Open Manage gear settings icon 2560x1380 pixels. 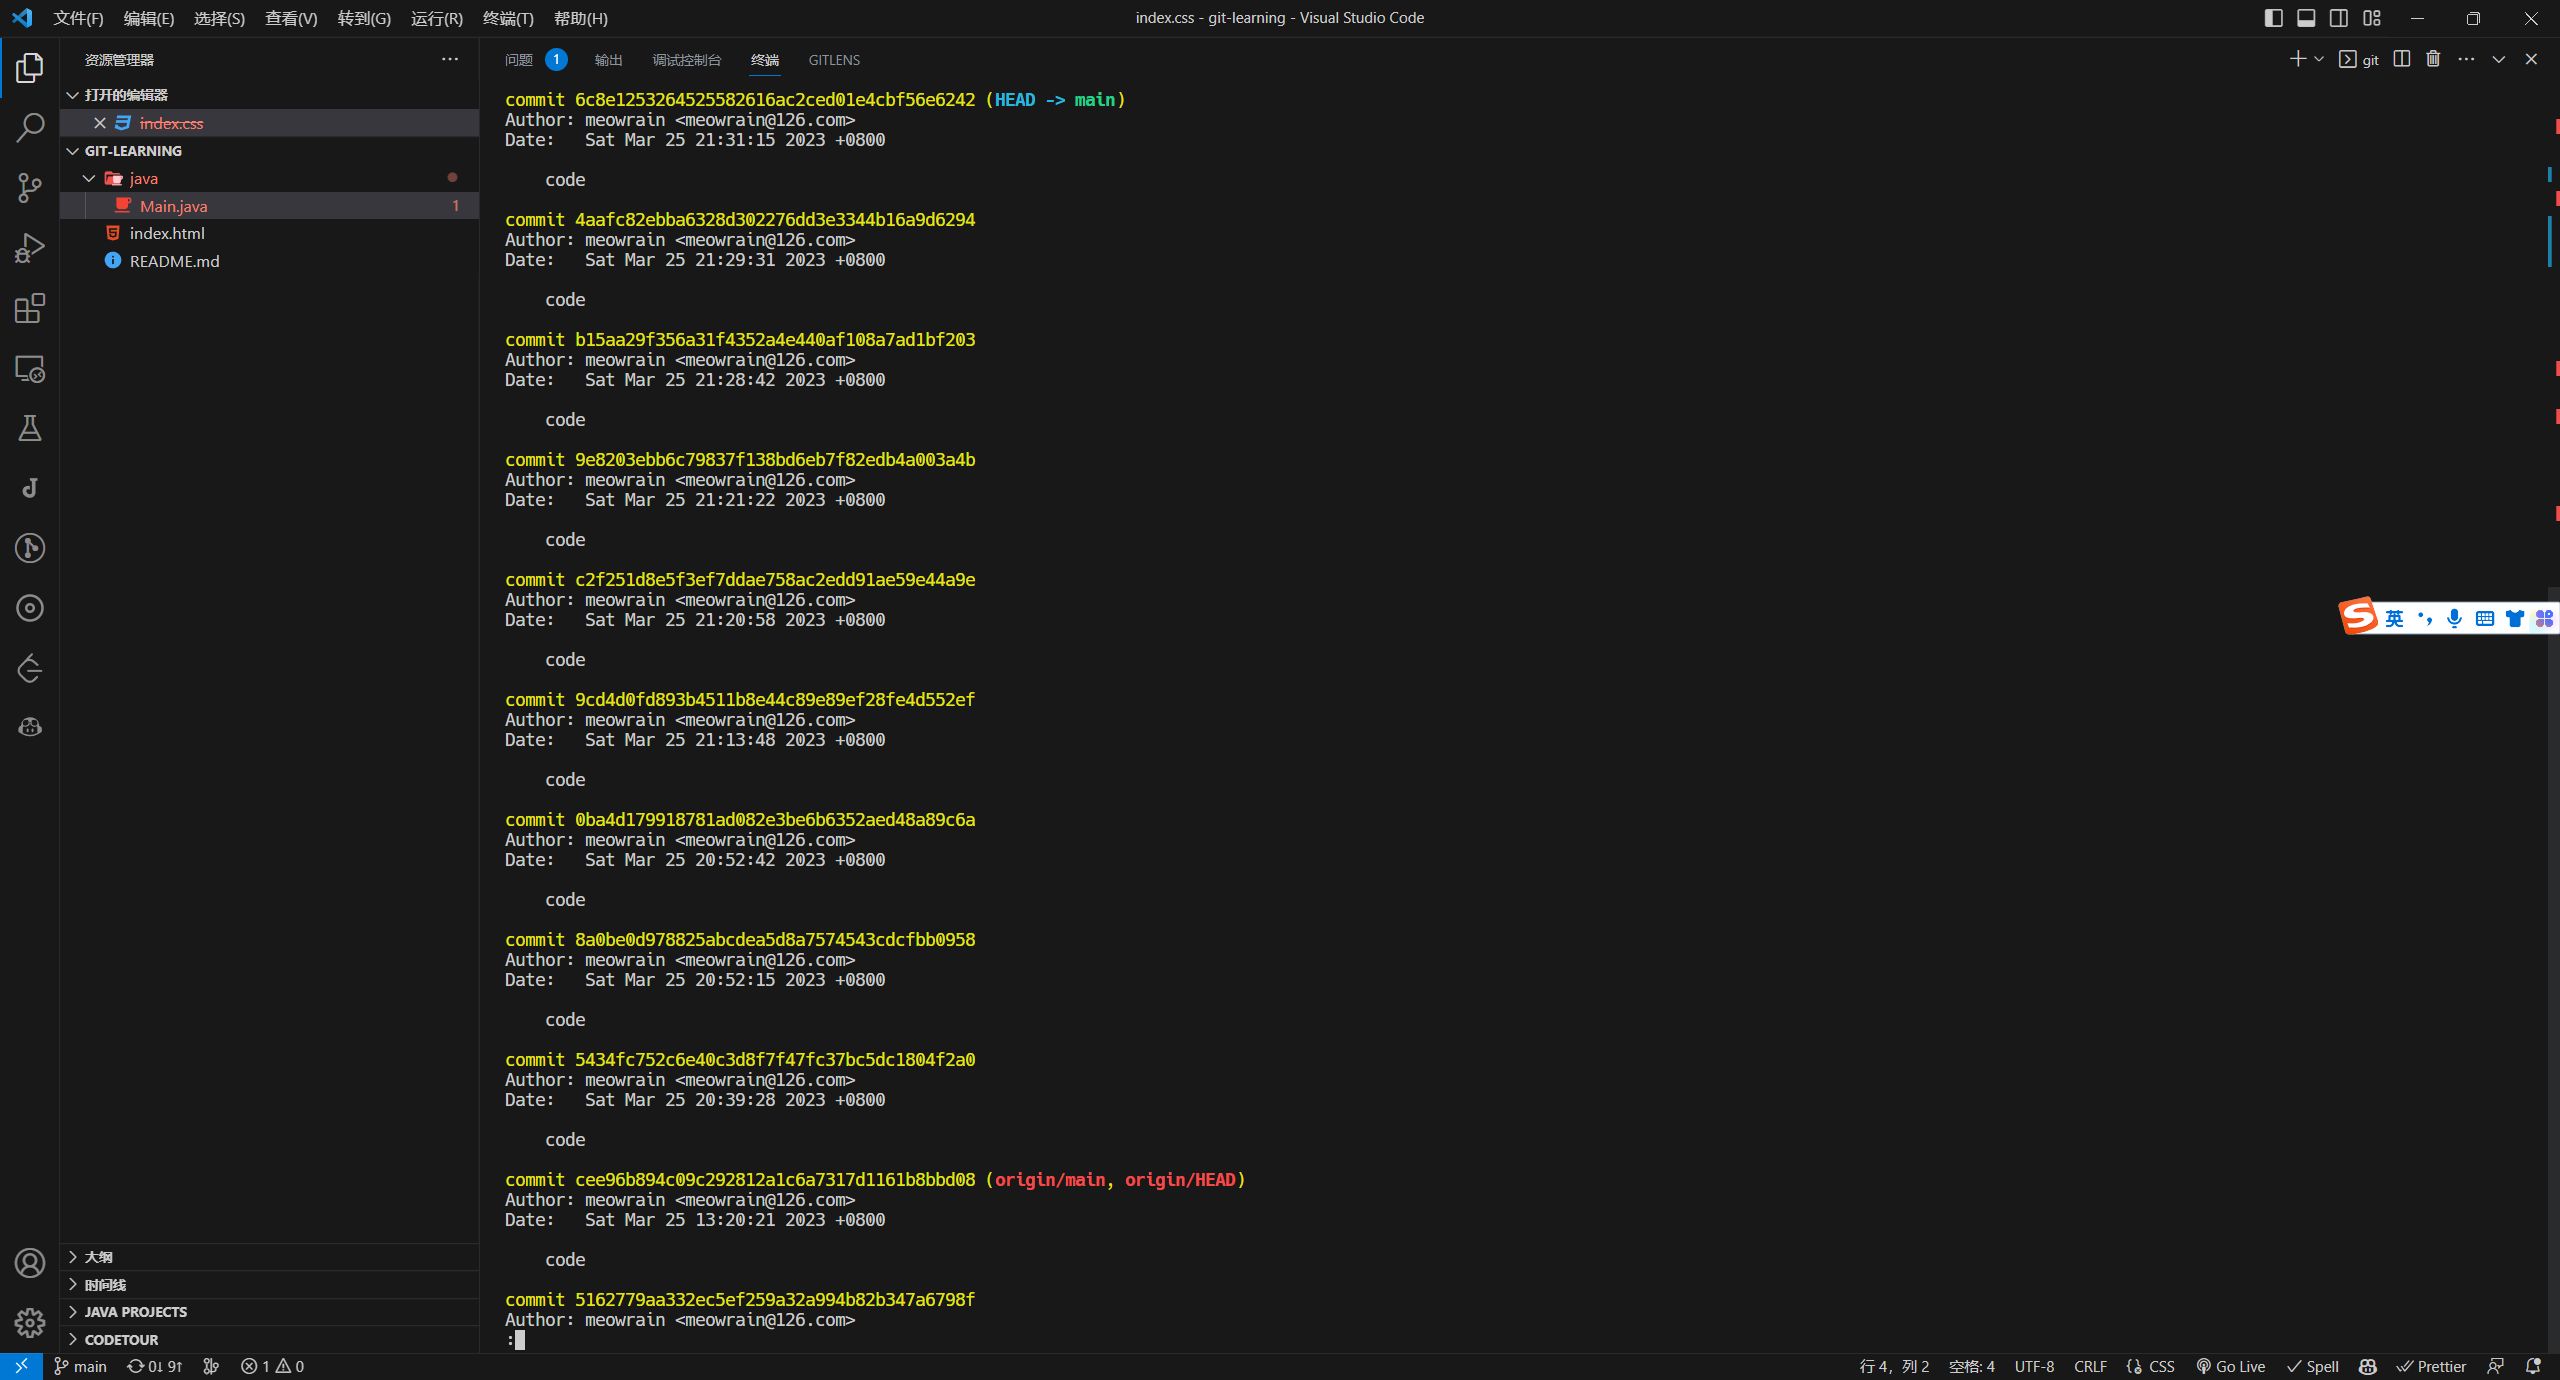point(30,1323)
